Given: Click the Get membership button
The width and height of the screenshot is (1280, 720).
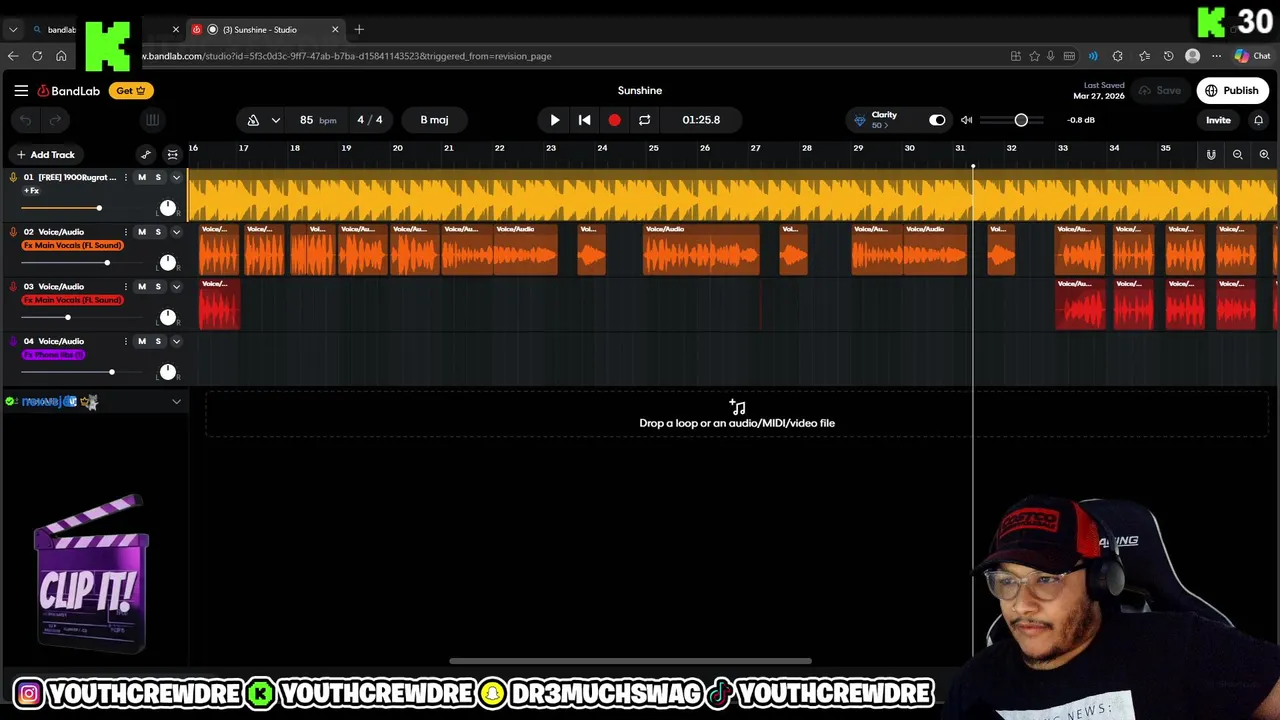Looking at the screenshot, I should pyautogui.click(x=130, y=91).
